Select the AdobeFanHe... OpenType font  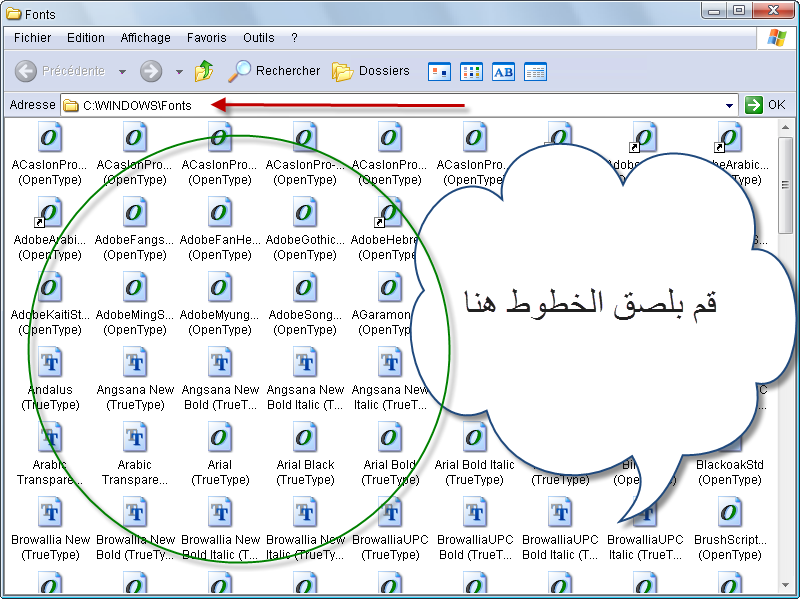(220, 228)
